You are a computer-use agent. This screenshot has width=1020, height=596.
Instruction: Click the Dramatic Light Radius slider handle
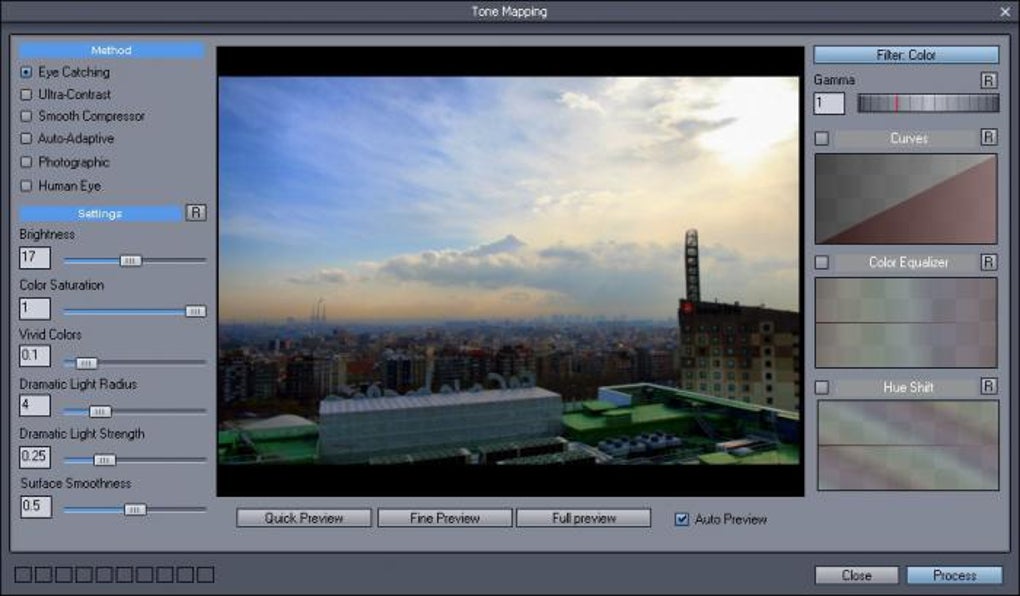coord(100,411)
